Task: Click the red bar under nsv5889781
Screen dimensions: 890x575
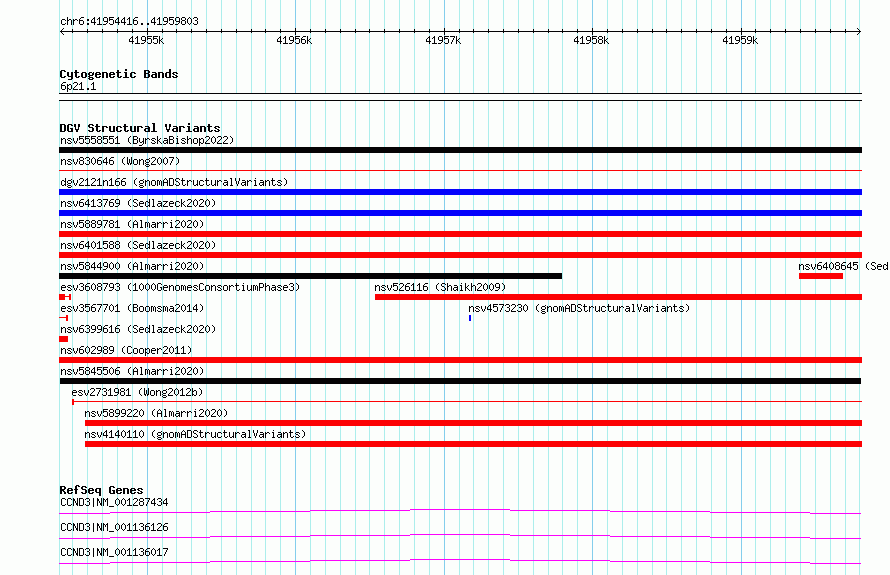Action: [x=460, y=234]
